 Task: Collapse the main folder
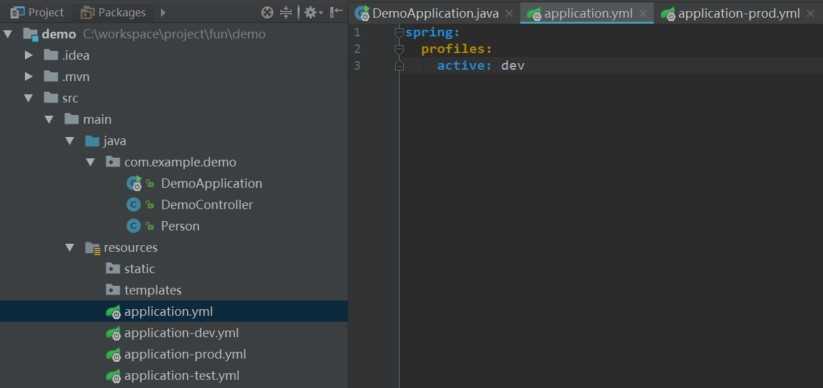(49, 120)
